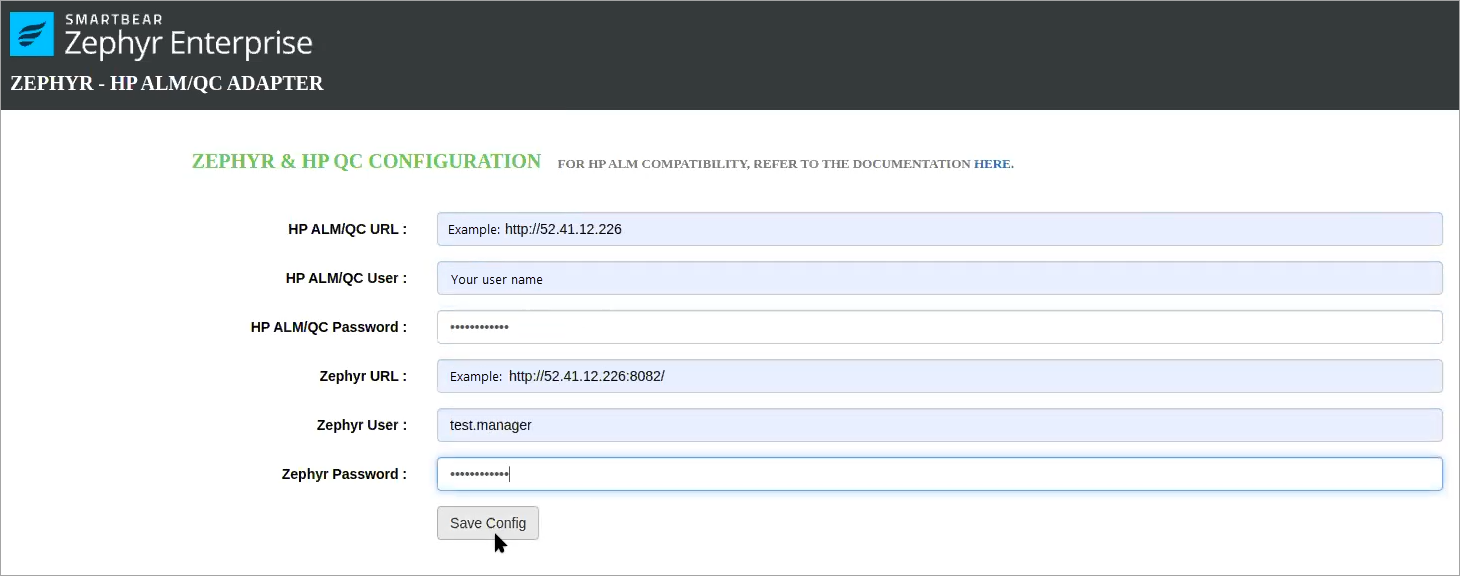
Task: Click the HP ALM/QC Password label
Action: tap(328, 327)
